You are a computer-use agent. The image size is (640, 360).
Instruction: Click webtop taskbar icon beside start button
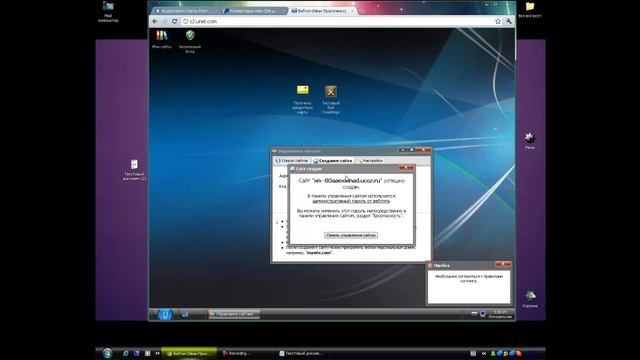184,314
